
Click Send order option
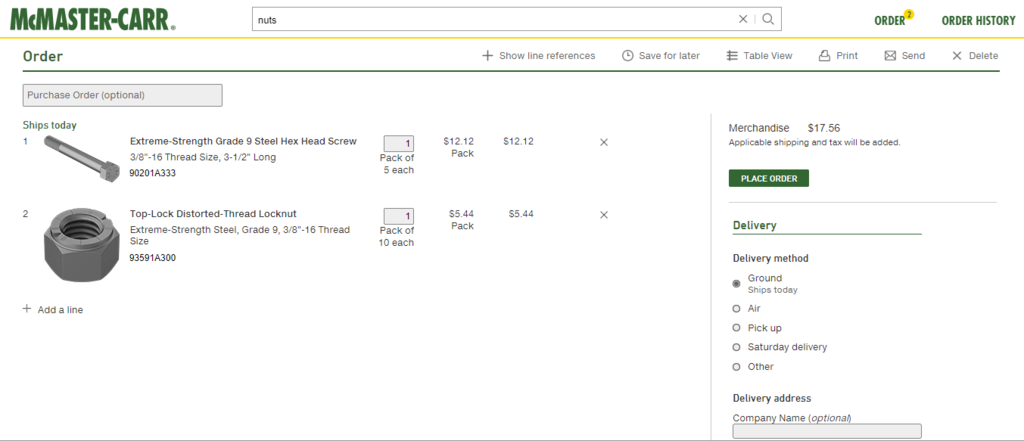[x=904, y=56]
